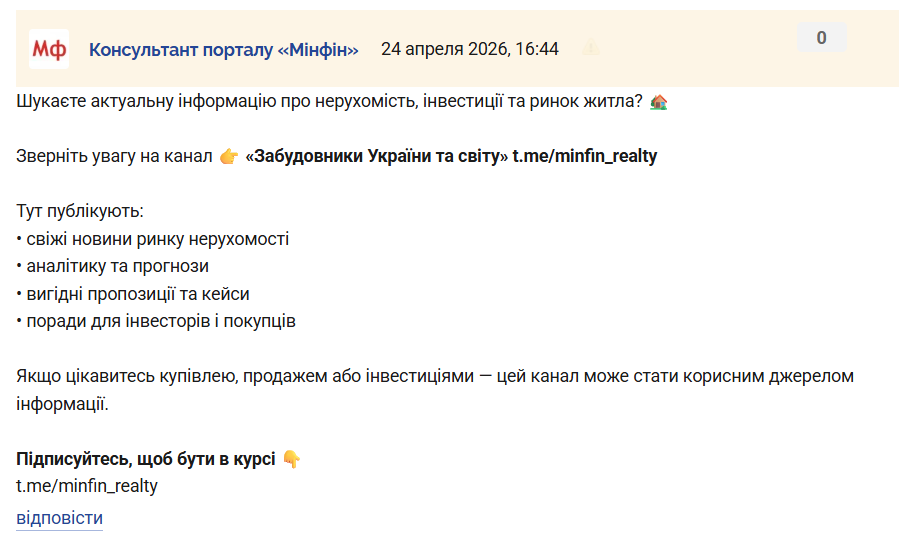Click the «поради для інвесторів і покупців» bullet line
The height and width of the screenshot is (544, 910).
(156, 322)
